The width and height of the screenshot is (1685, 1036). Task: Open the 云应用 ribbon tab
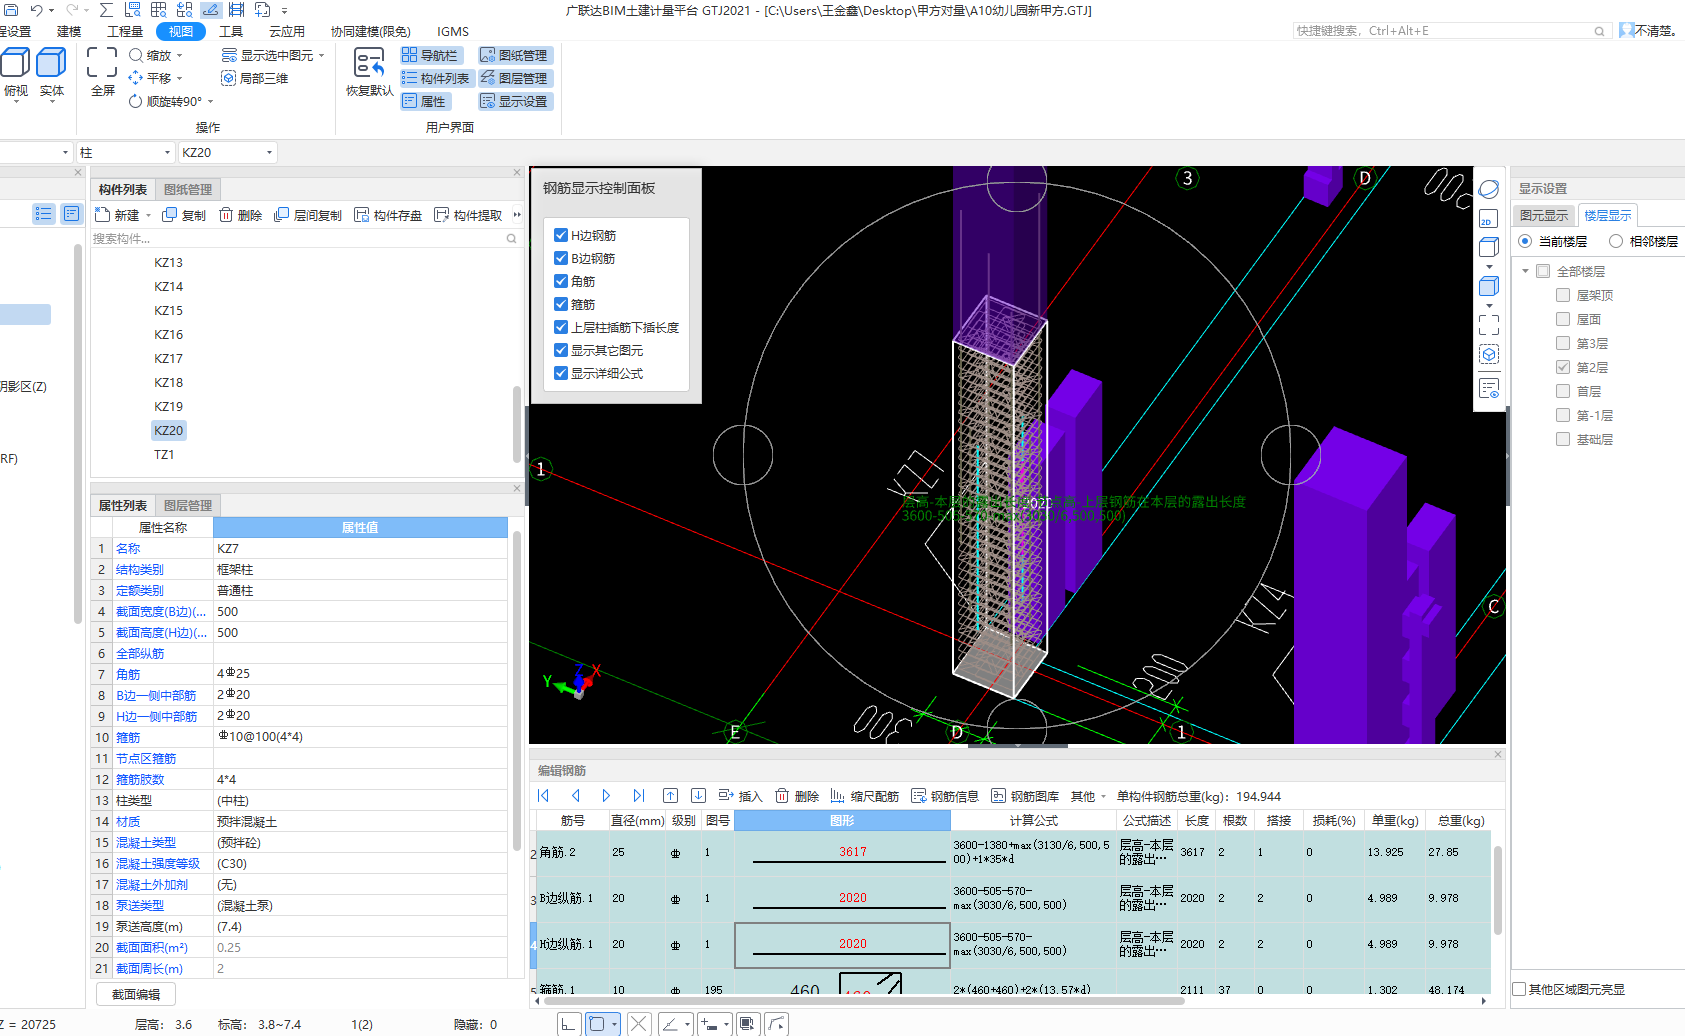coord(287,32)
